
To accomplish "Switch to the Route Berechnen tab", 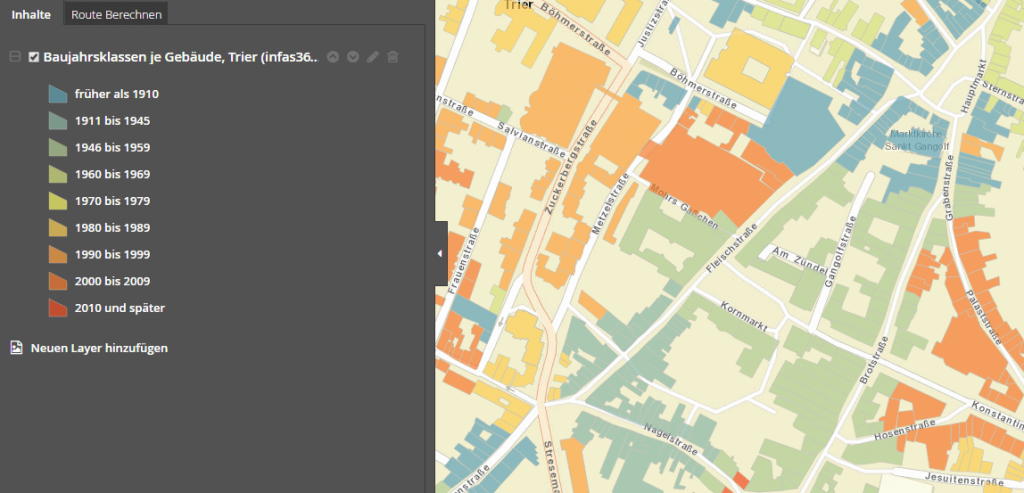I will click(x=116, y=15).
